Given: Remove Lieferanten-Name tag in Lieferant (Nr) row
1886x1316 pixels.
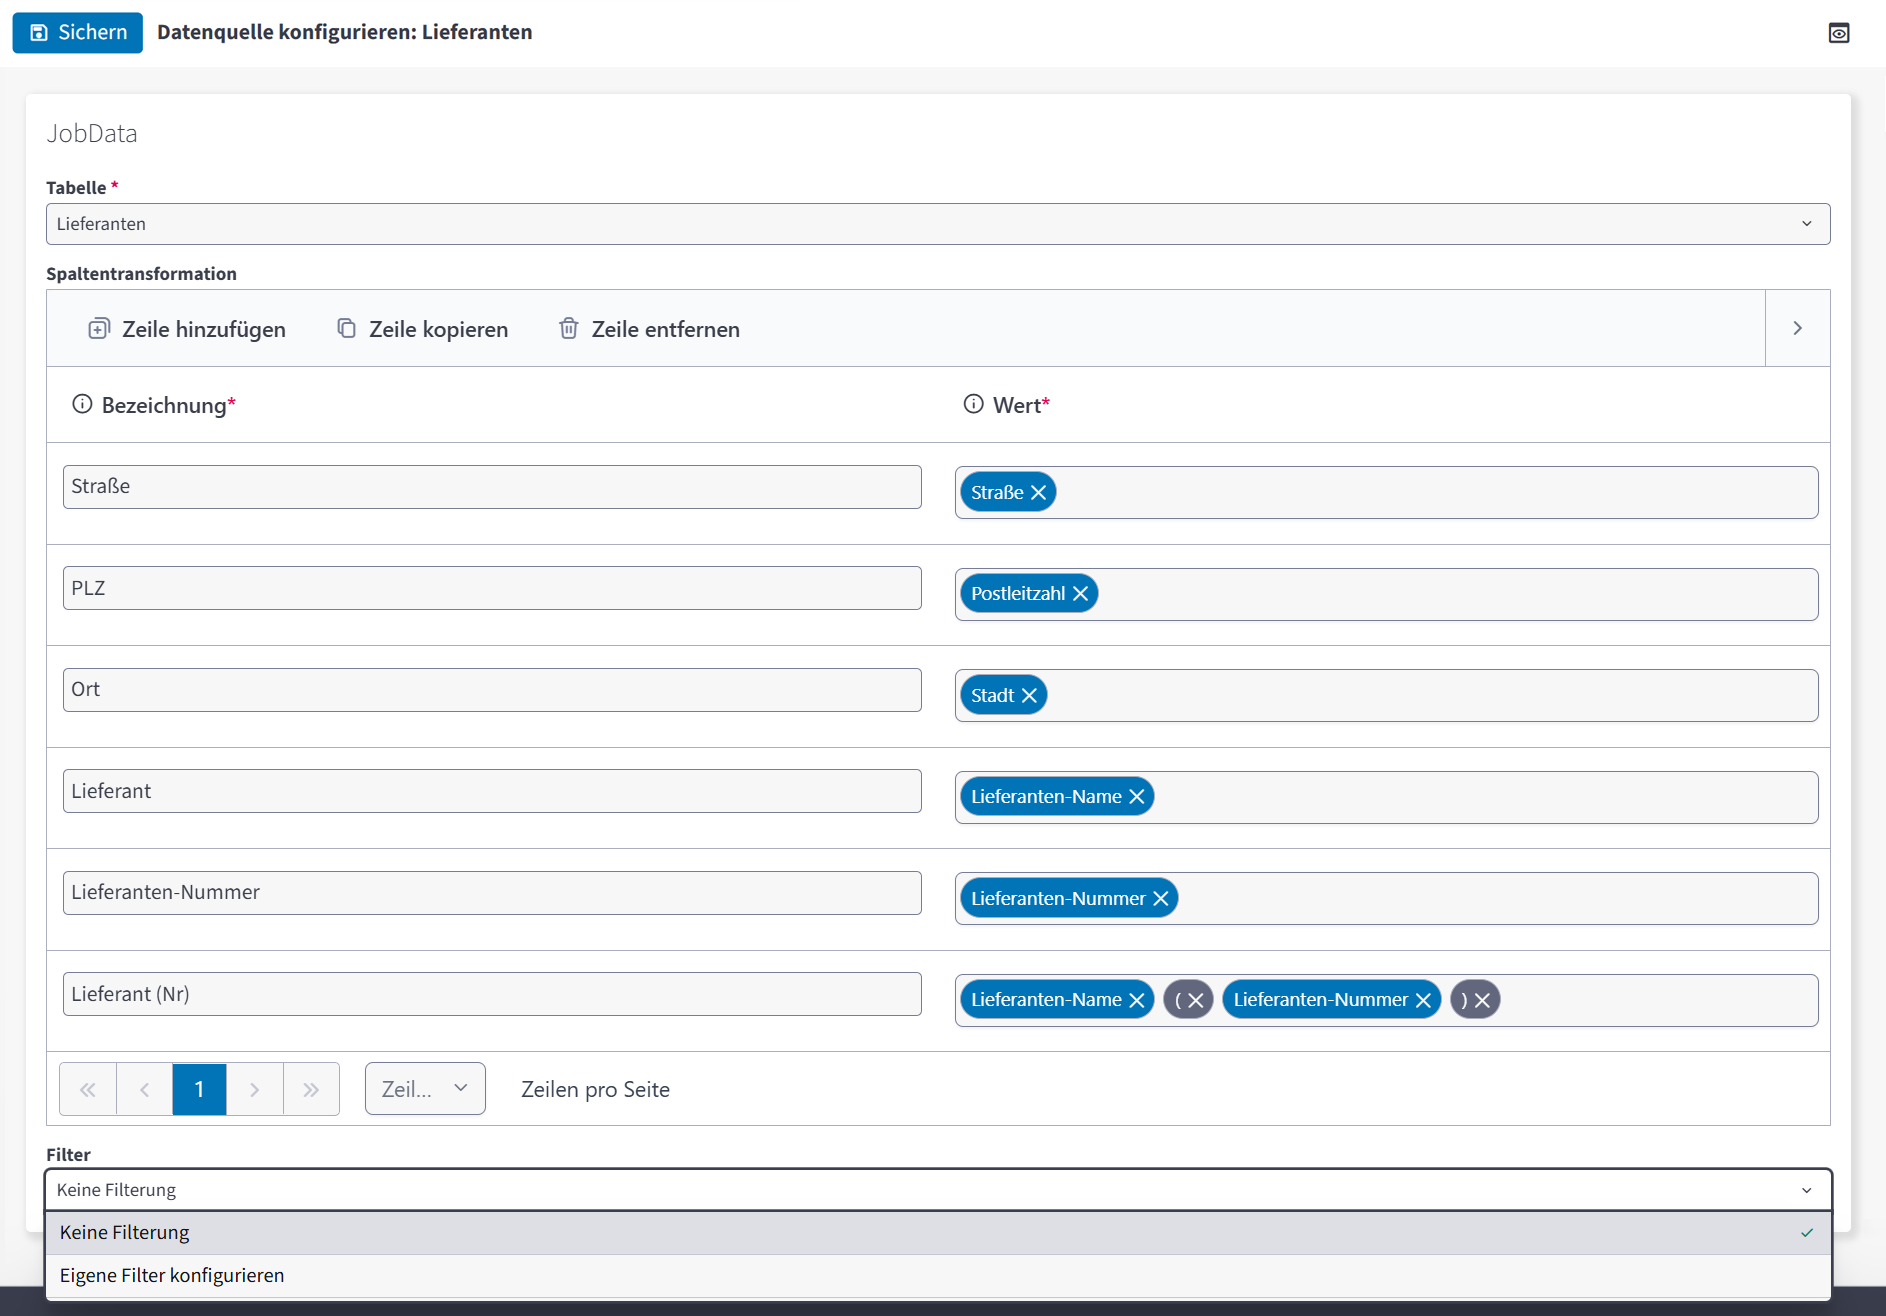Looking at the screenshot, I should point(1137,1000).
